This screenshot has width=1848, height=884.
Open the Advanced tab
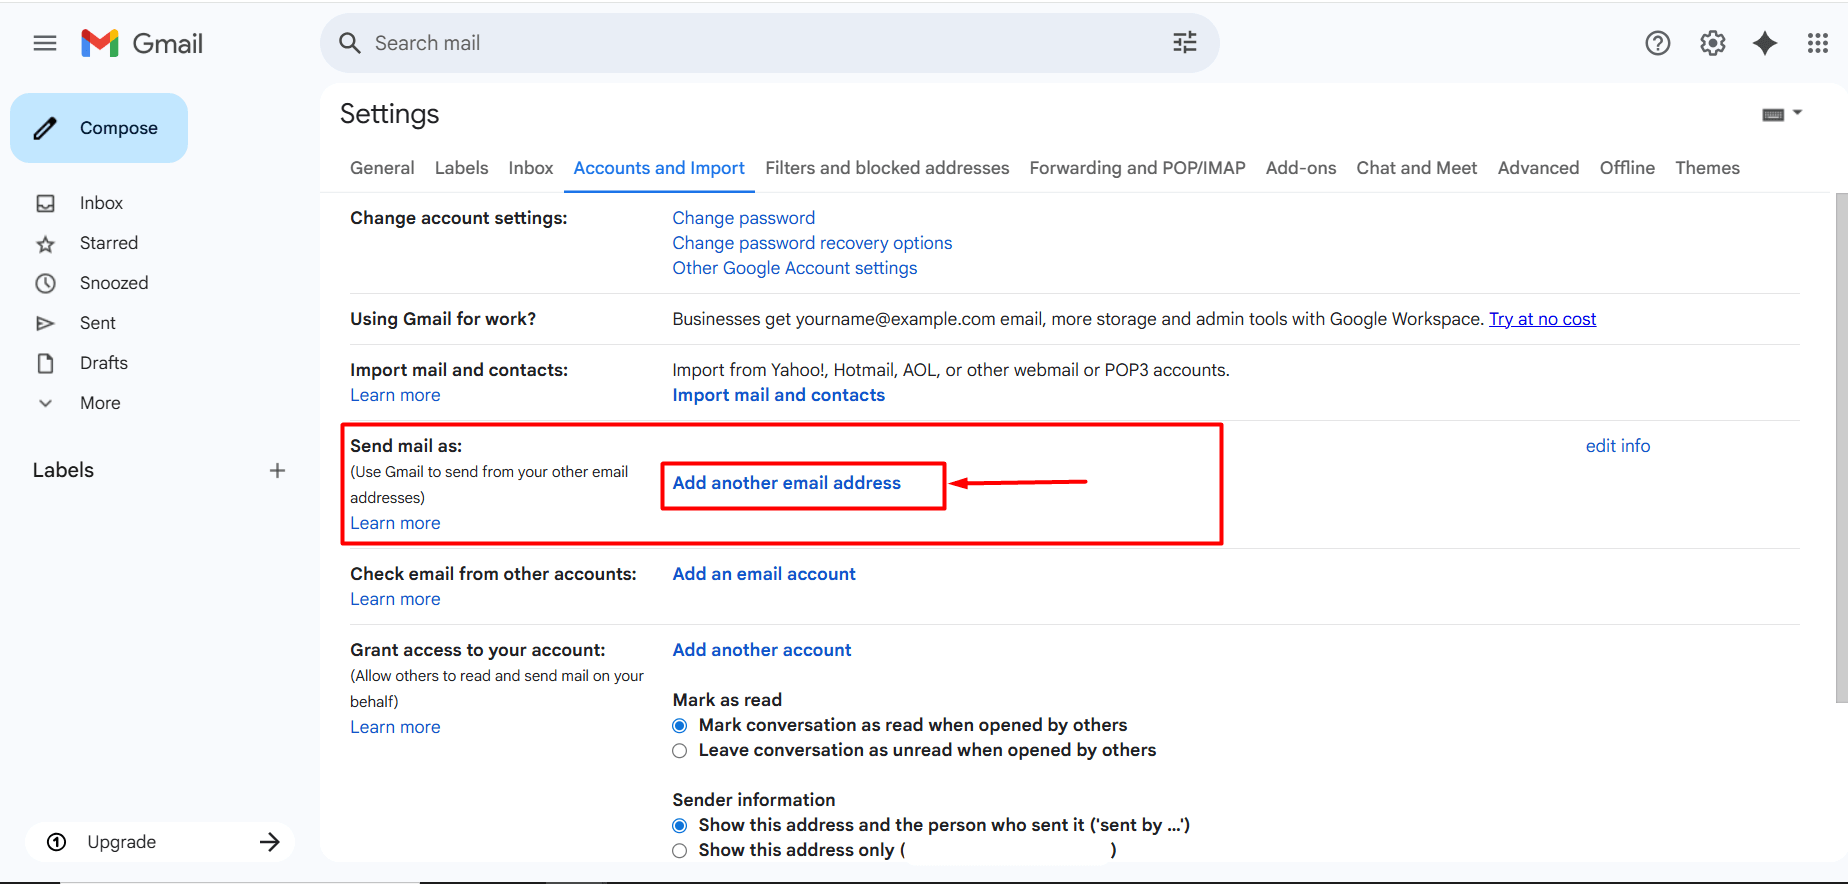pyautogui.click(x=1538, y=168)
